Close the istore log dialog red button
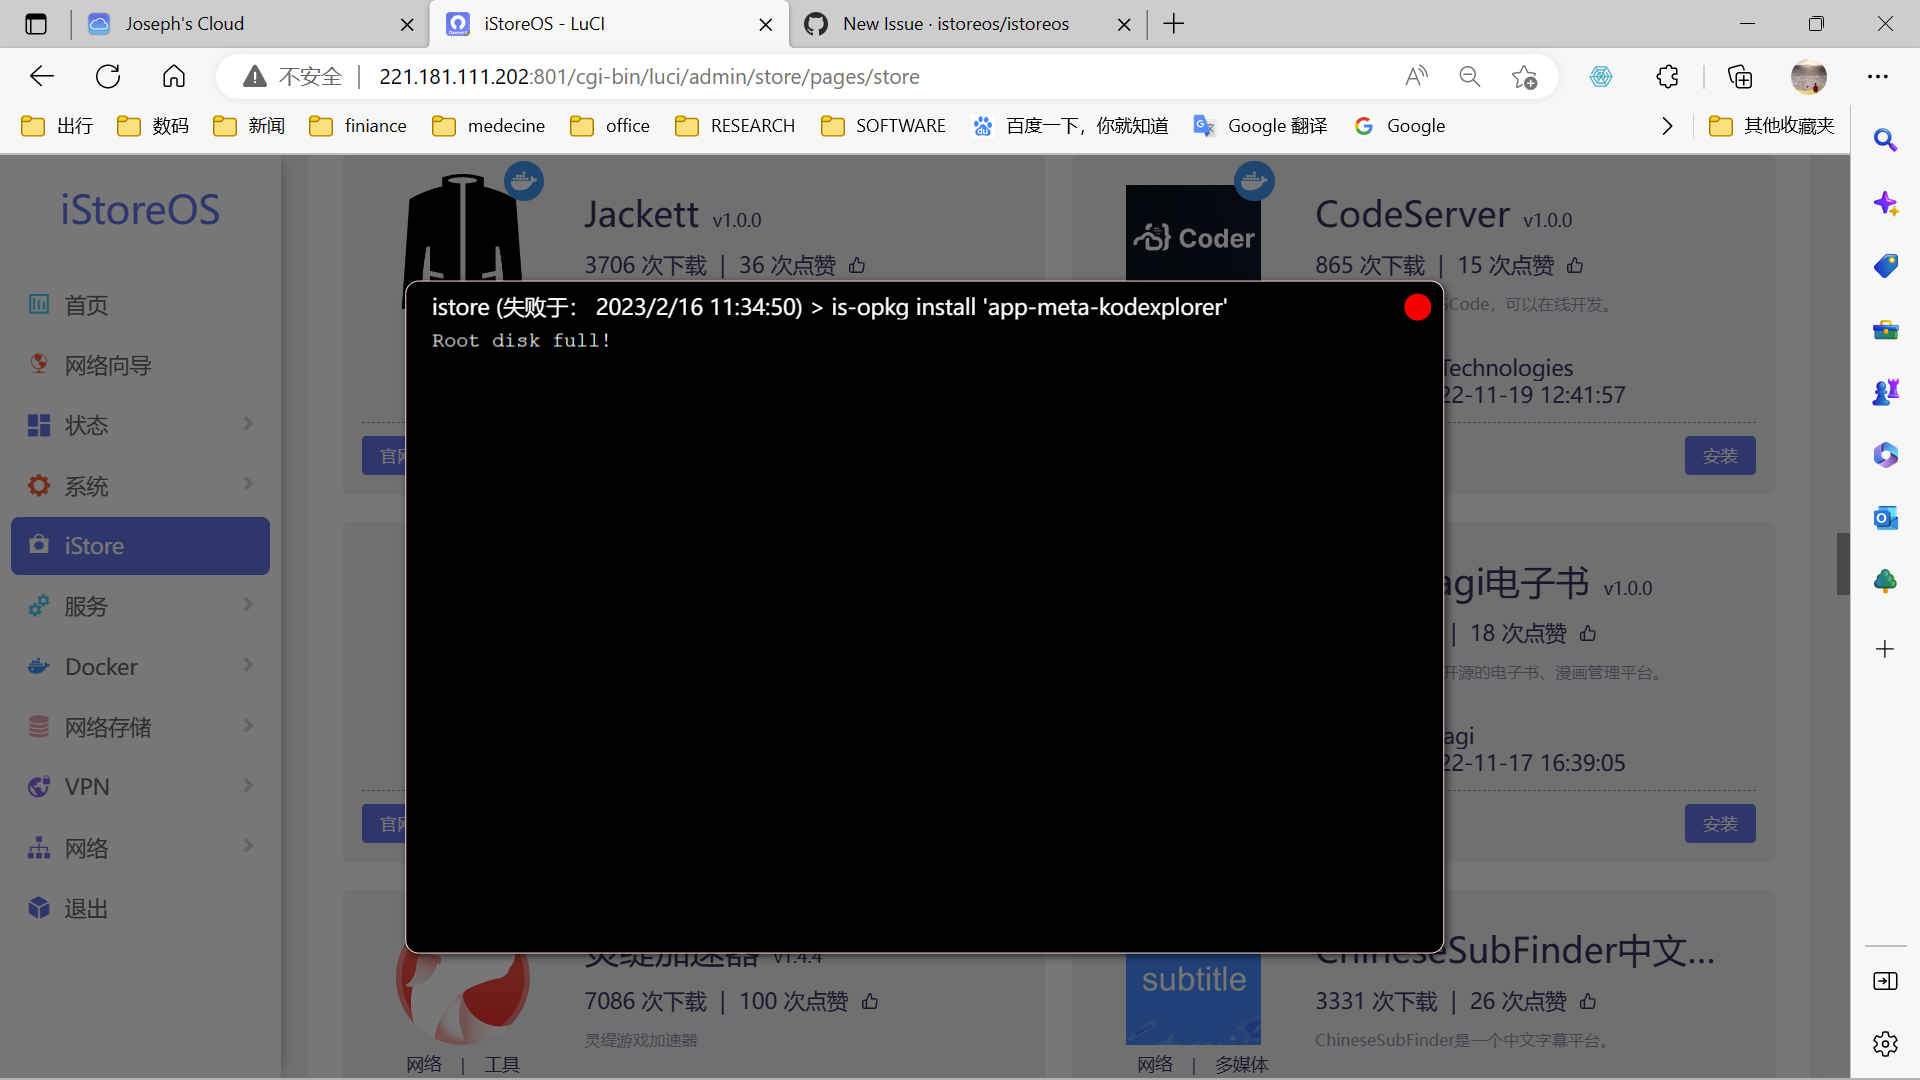 point(1417,307)
